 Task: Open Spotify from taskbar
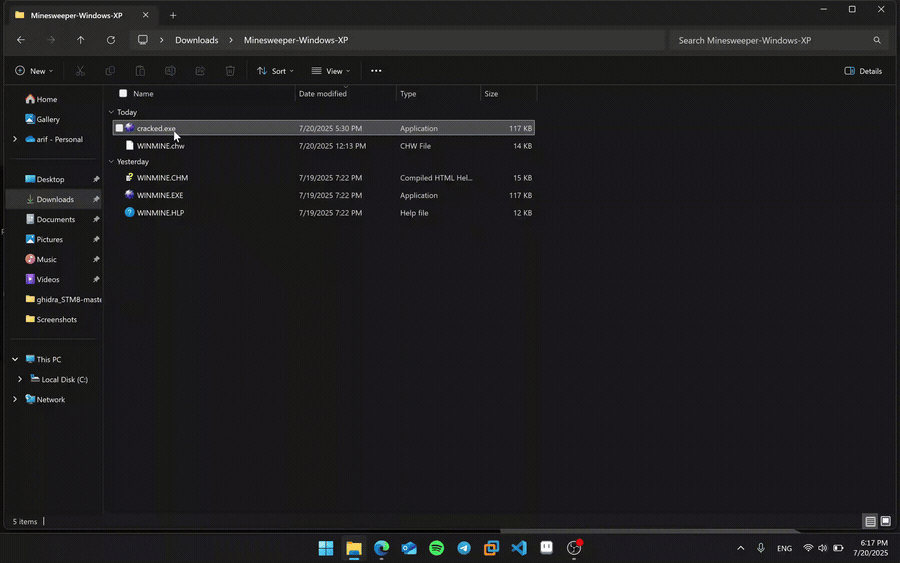pyautogui.click(x=436, y=548)
